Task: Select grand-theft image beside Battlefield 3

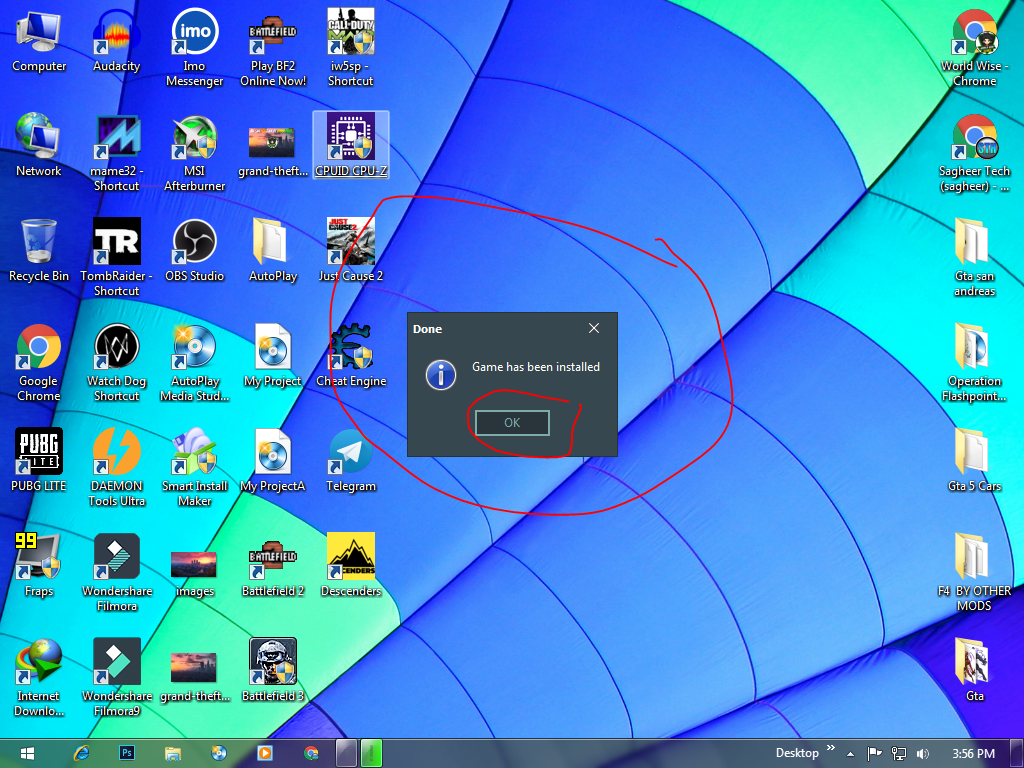Action: (194, 677)
